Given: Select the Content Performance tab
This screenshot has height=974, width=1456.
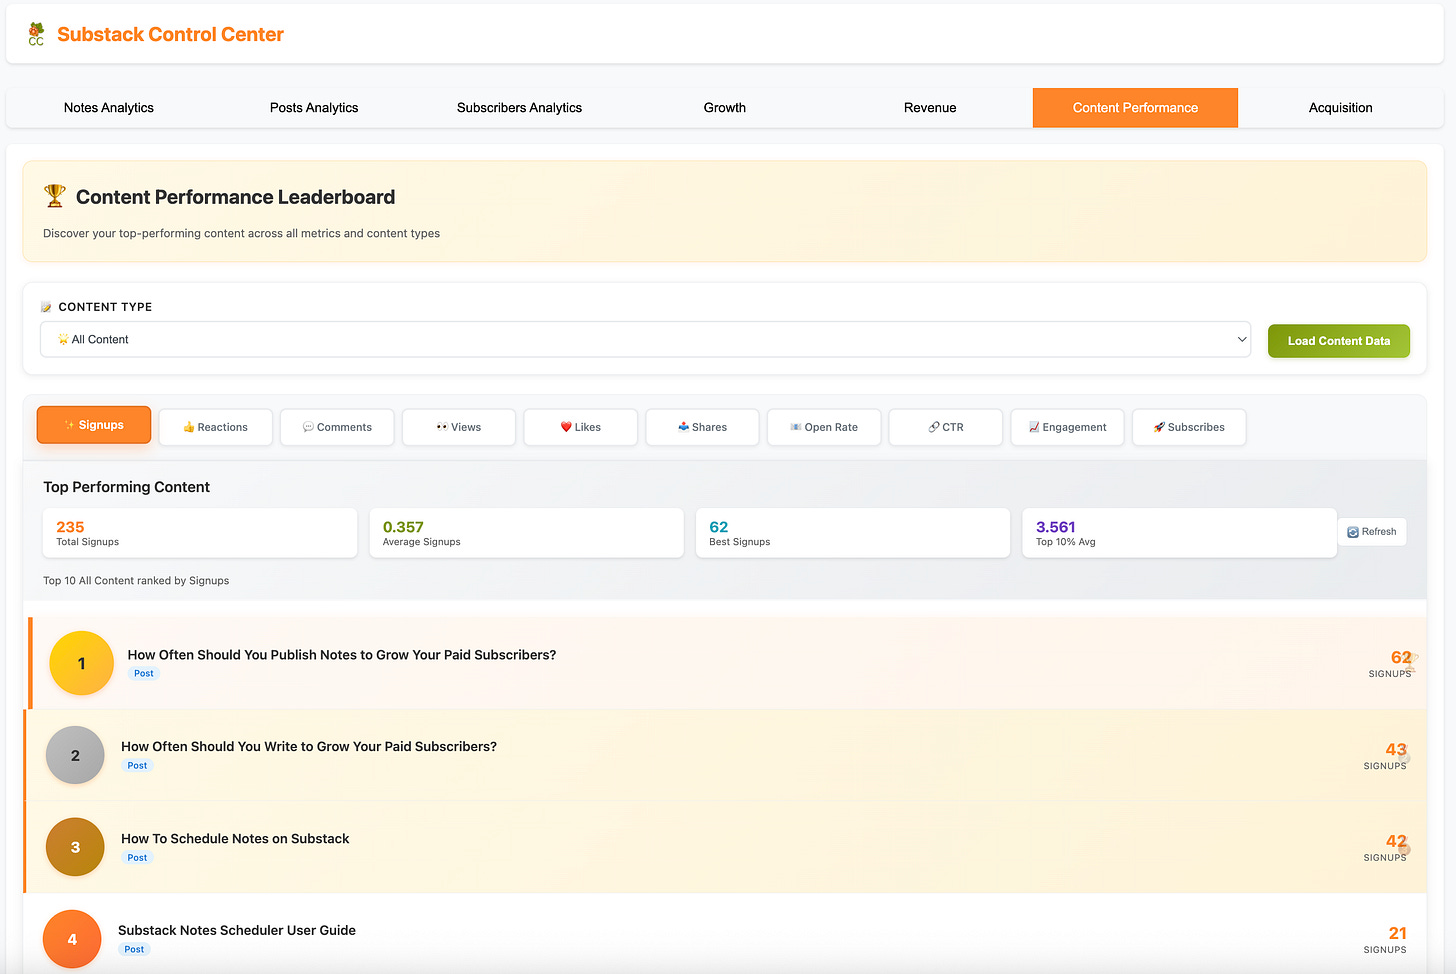Looking at the screenshot, I should point(1135,108).
